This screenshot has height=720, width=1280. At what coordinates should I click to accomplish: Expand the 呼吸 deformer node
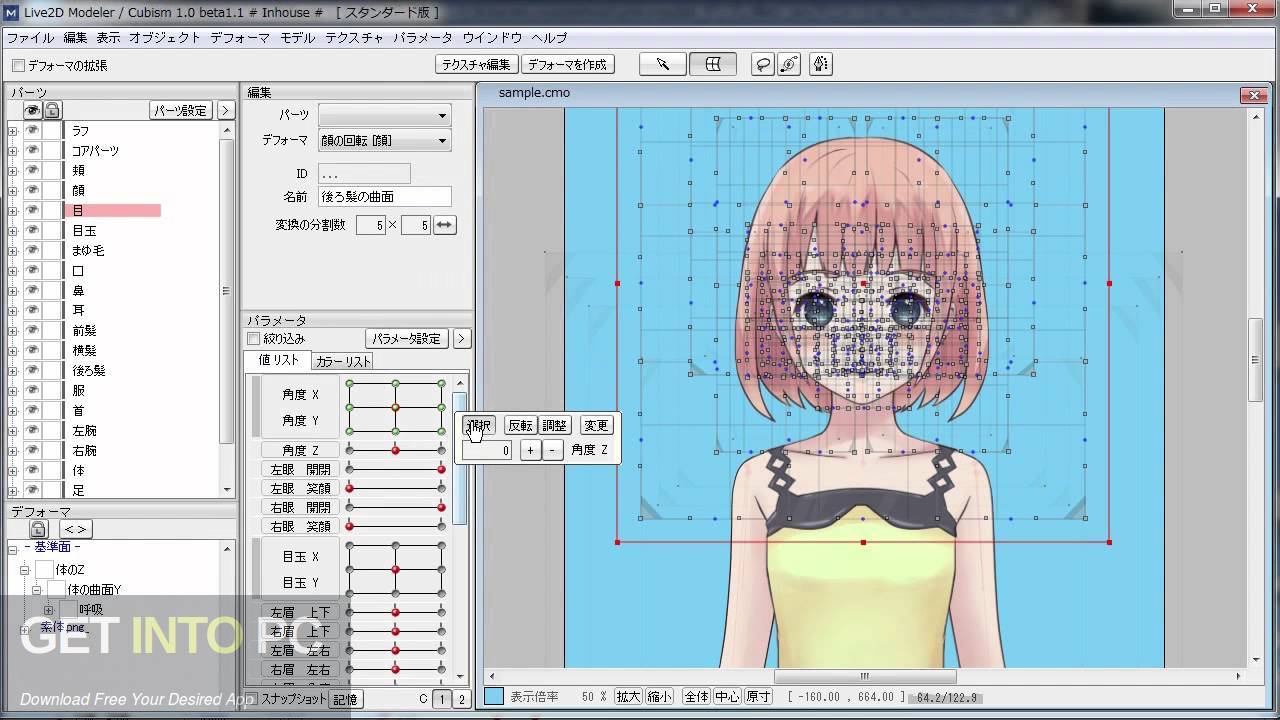click(x=48, y=610)
